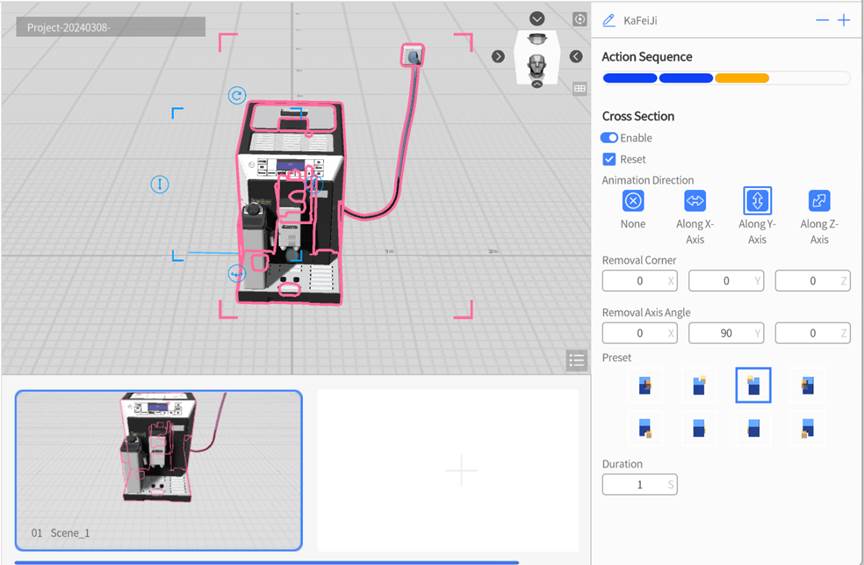Viewport: 864px width, 565px height.
Task: Expand the down chevron above view cube
Action: [537, 19]
